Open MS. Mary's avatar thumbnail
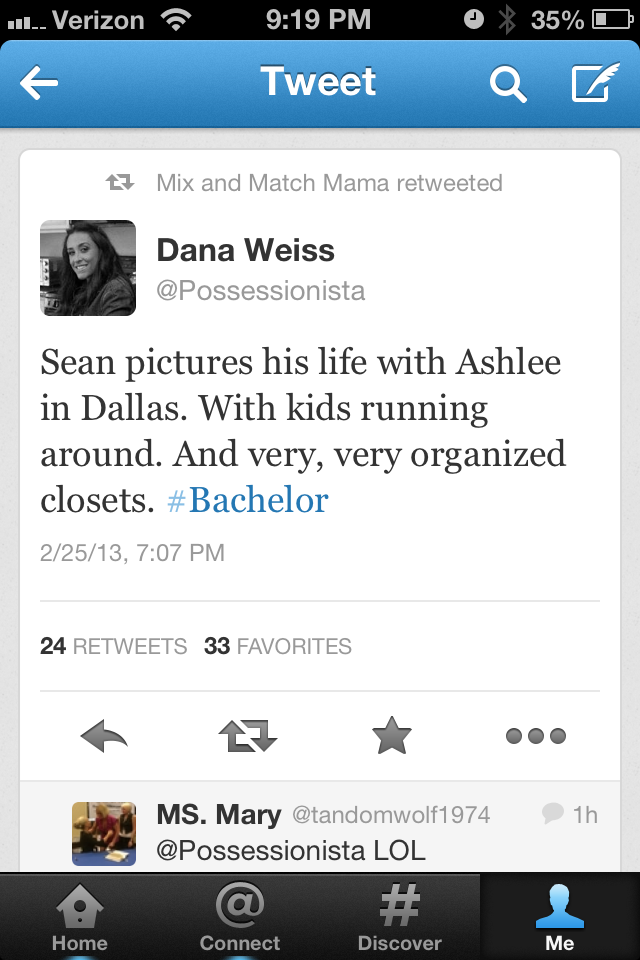 click(x=104, y=833)
